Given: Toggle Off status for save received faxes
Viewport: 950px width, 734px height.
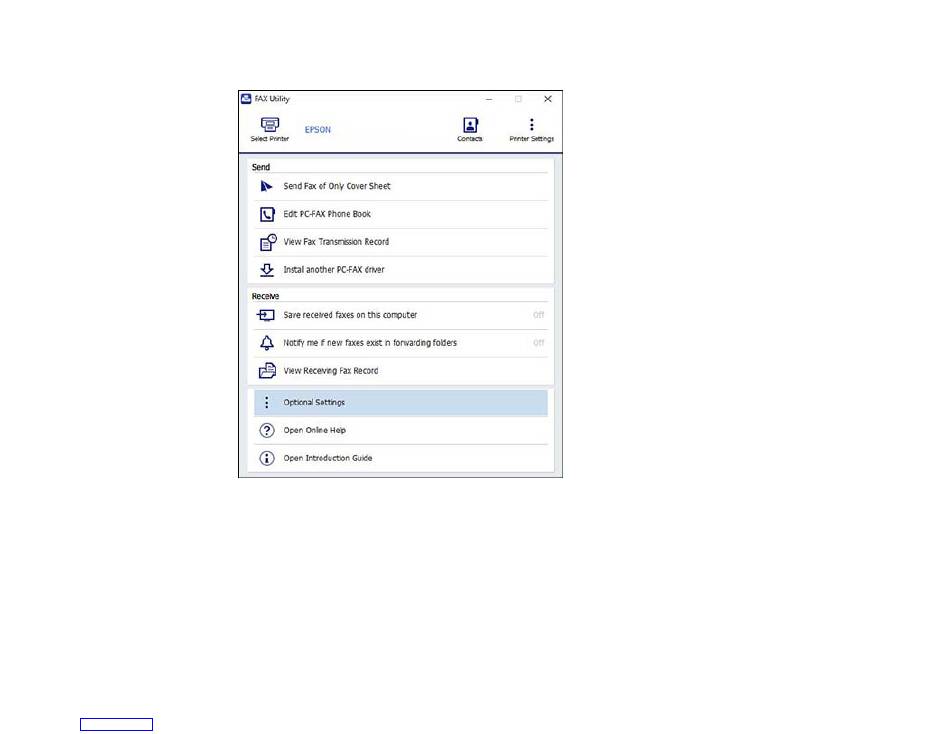Looking at the screenshot, I should (x=538, y=315).
